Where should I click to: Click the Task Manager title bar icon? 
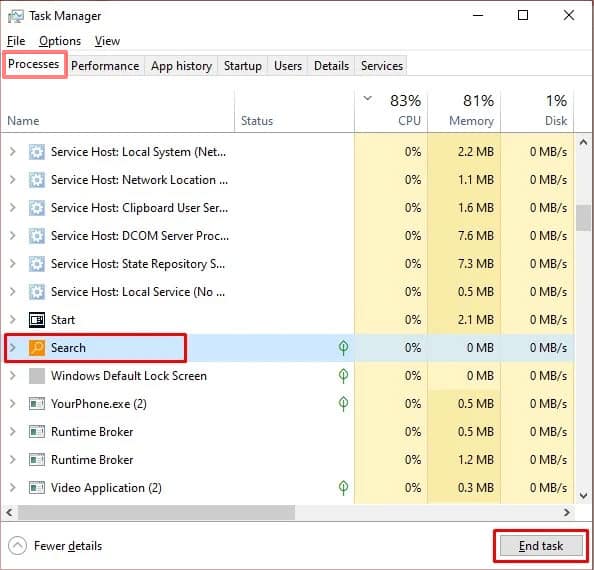[16, 16]
